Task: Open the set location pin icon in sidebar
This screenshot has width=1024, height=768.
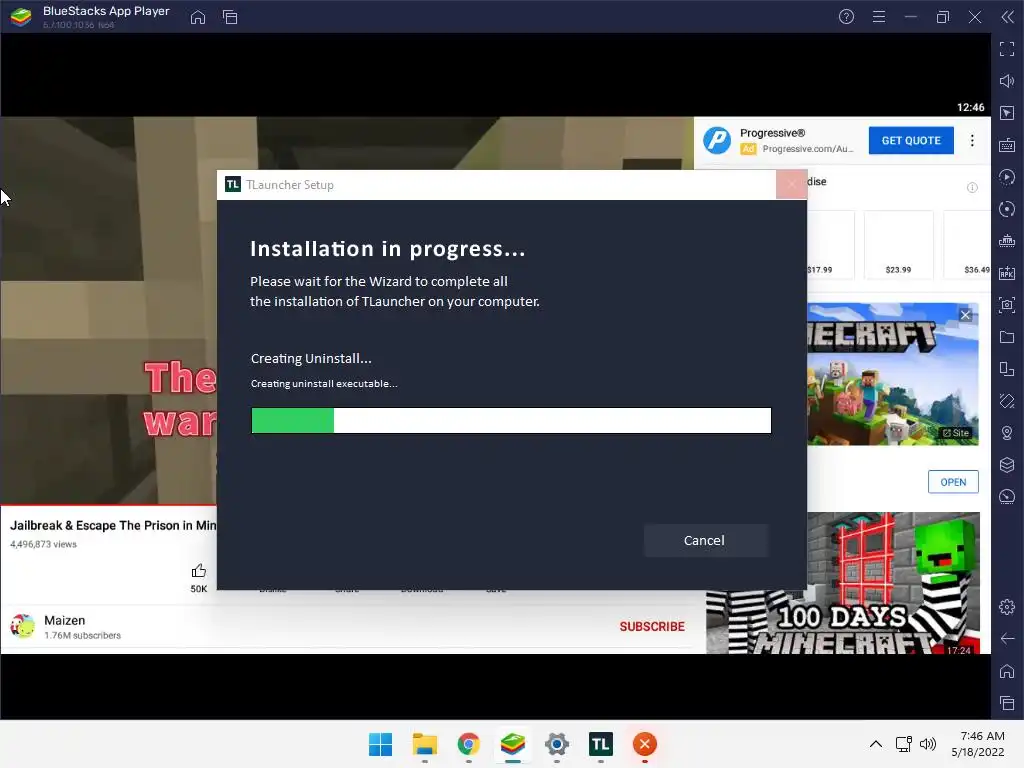Action: pos(1007,433)
